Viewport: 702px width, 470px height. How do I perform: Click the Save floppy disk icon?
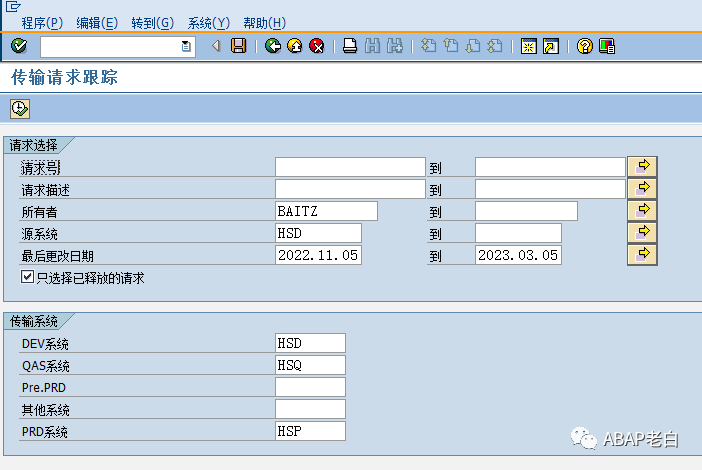239,46
